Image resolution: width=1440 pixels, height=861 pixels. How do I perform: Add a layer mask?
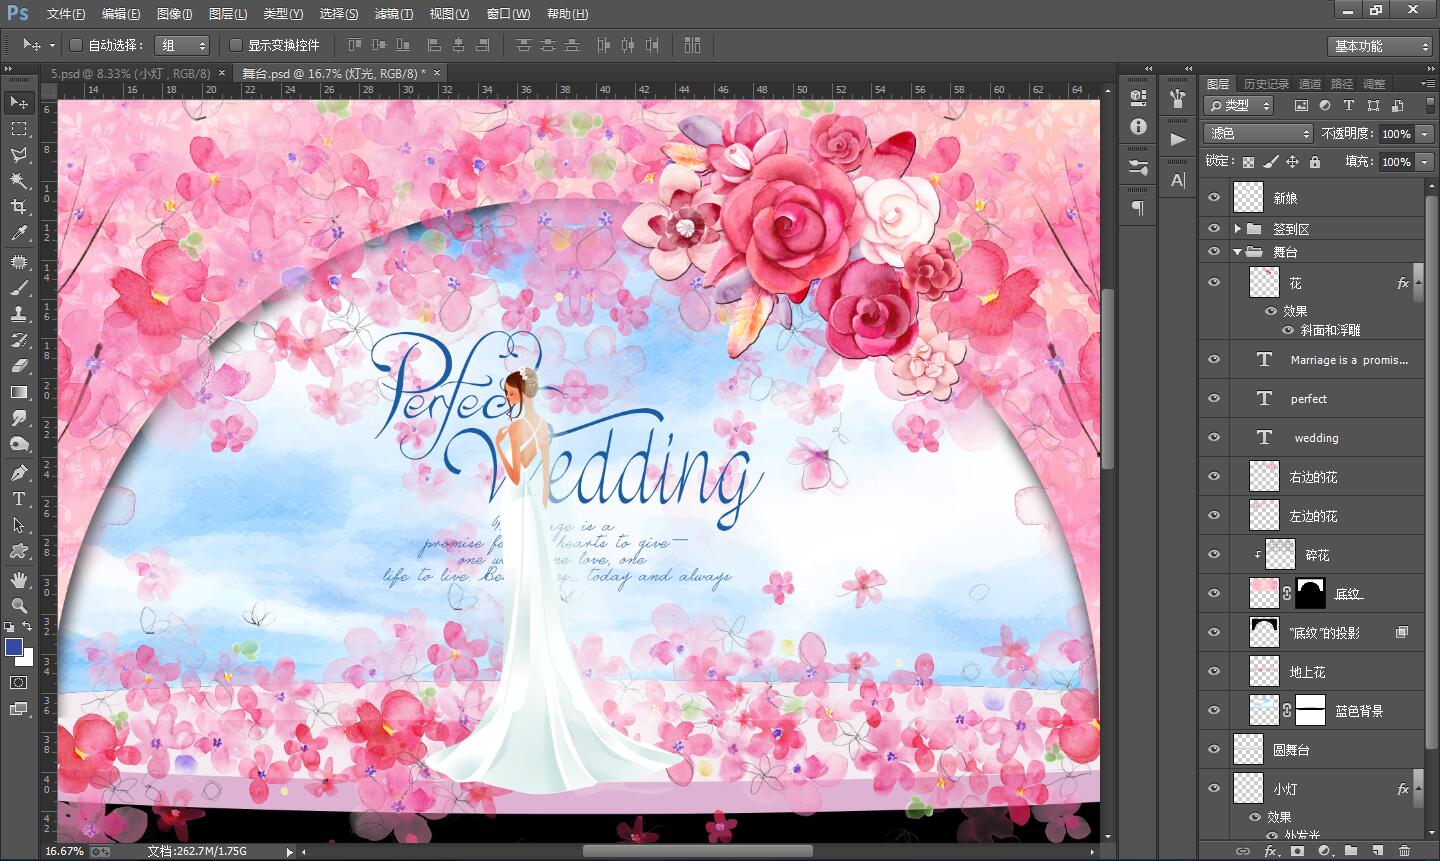pyautogui.click(x=1297, y=851)
